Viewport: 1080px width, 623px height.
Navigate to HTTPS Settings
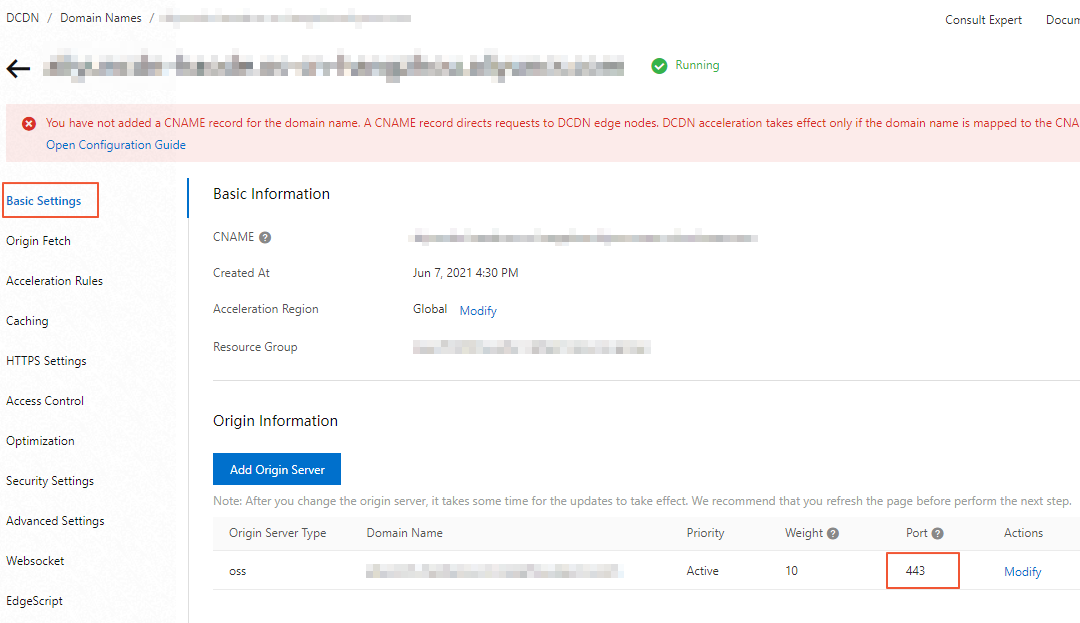[44, 360]
